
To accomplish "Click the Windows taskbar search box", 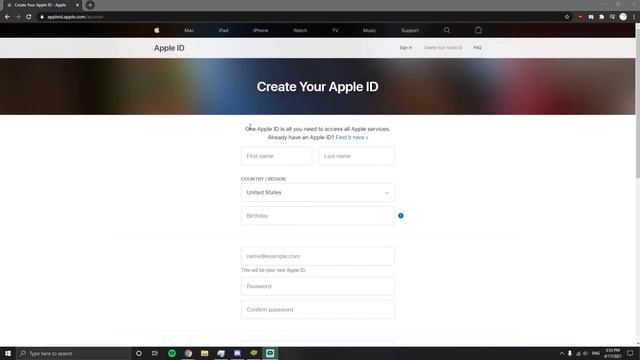I will (73, 353).
